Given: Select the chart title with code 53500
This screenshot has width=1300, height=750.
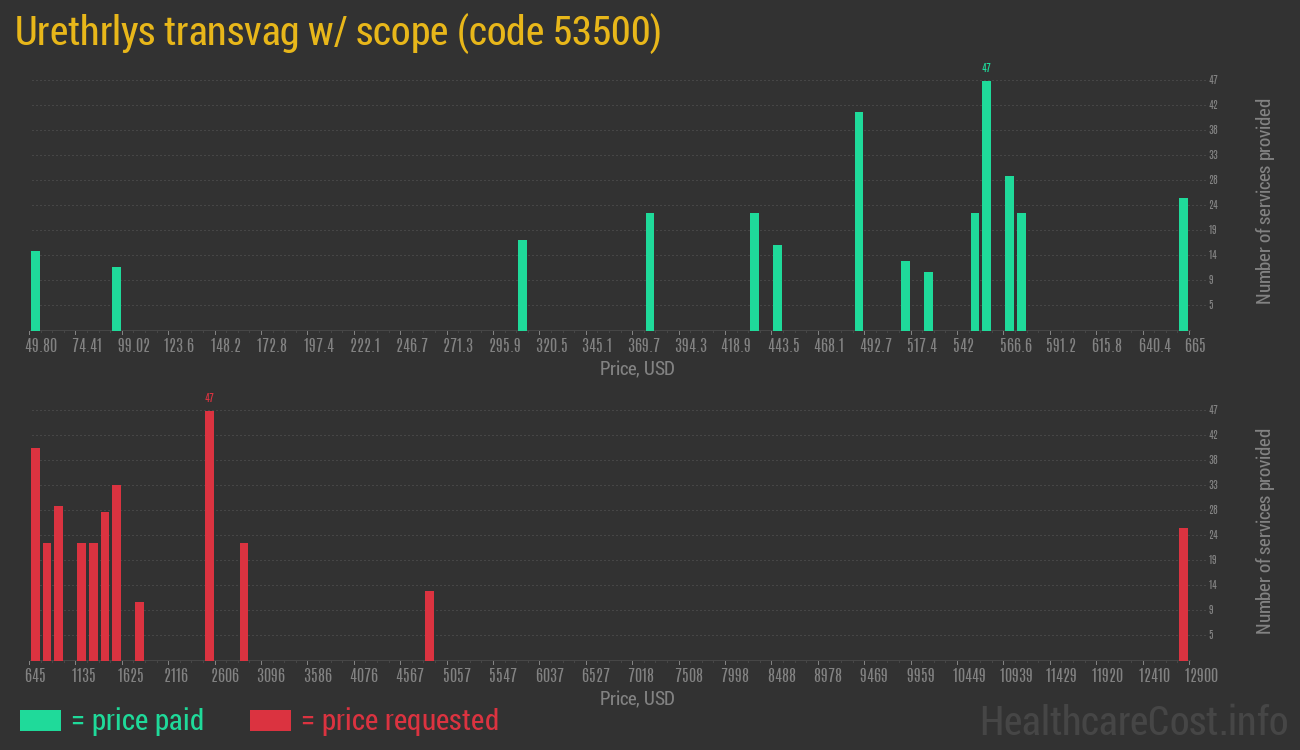Looking at the screenshot, I should coord(338,32).
